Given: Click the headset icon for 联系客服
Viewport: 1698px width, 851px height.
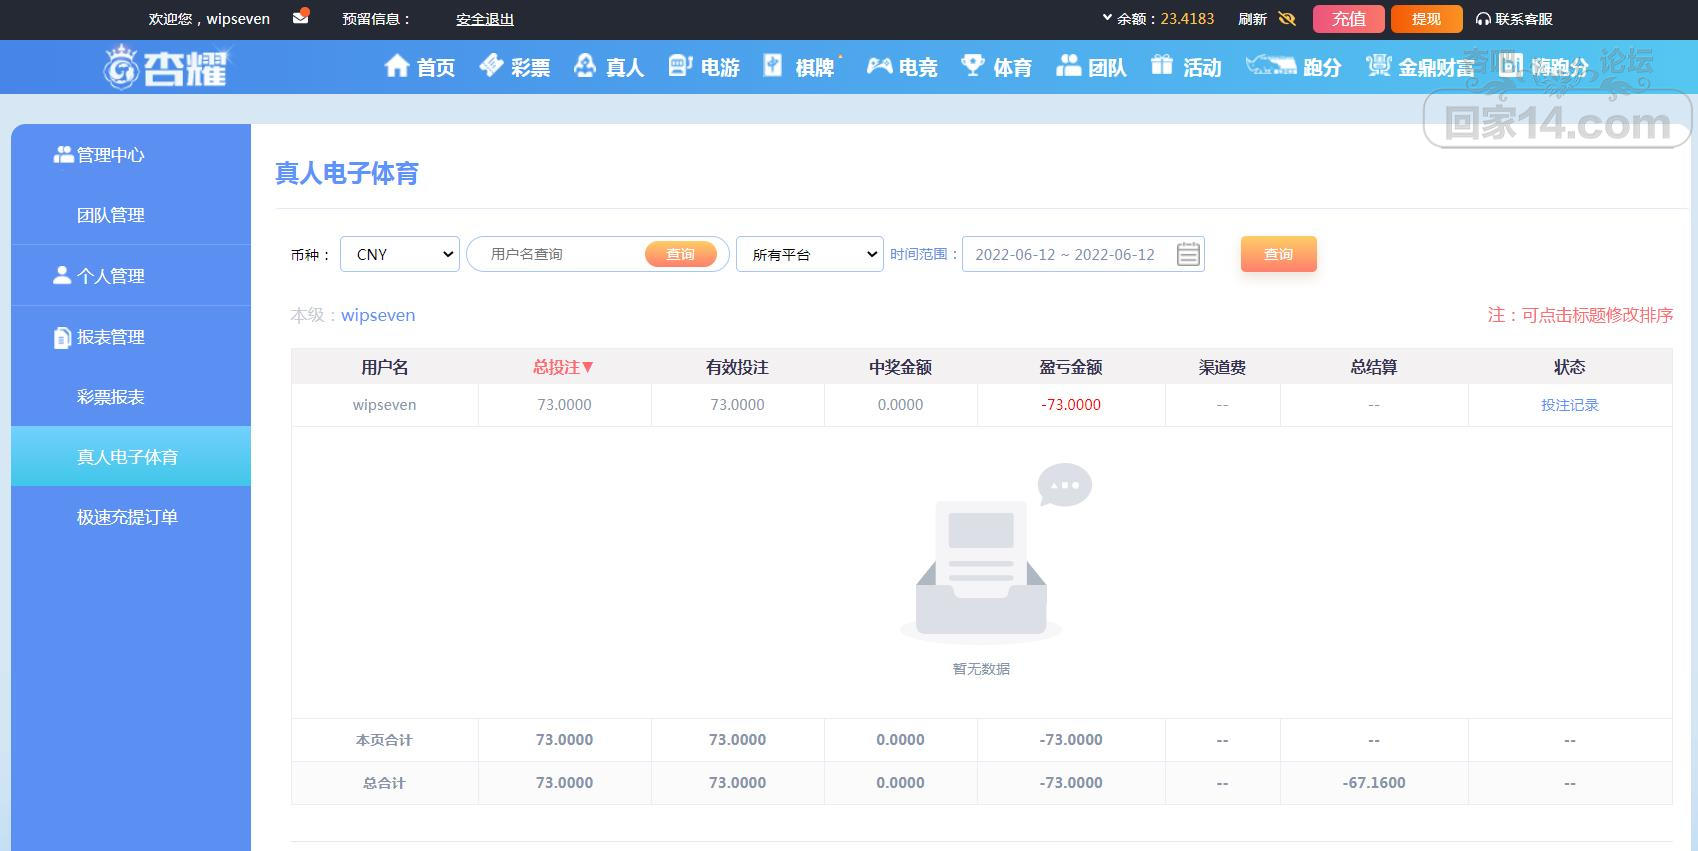Looking at the screenshot, I should (x=1483, y=19).
